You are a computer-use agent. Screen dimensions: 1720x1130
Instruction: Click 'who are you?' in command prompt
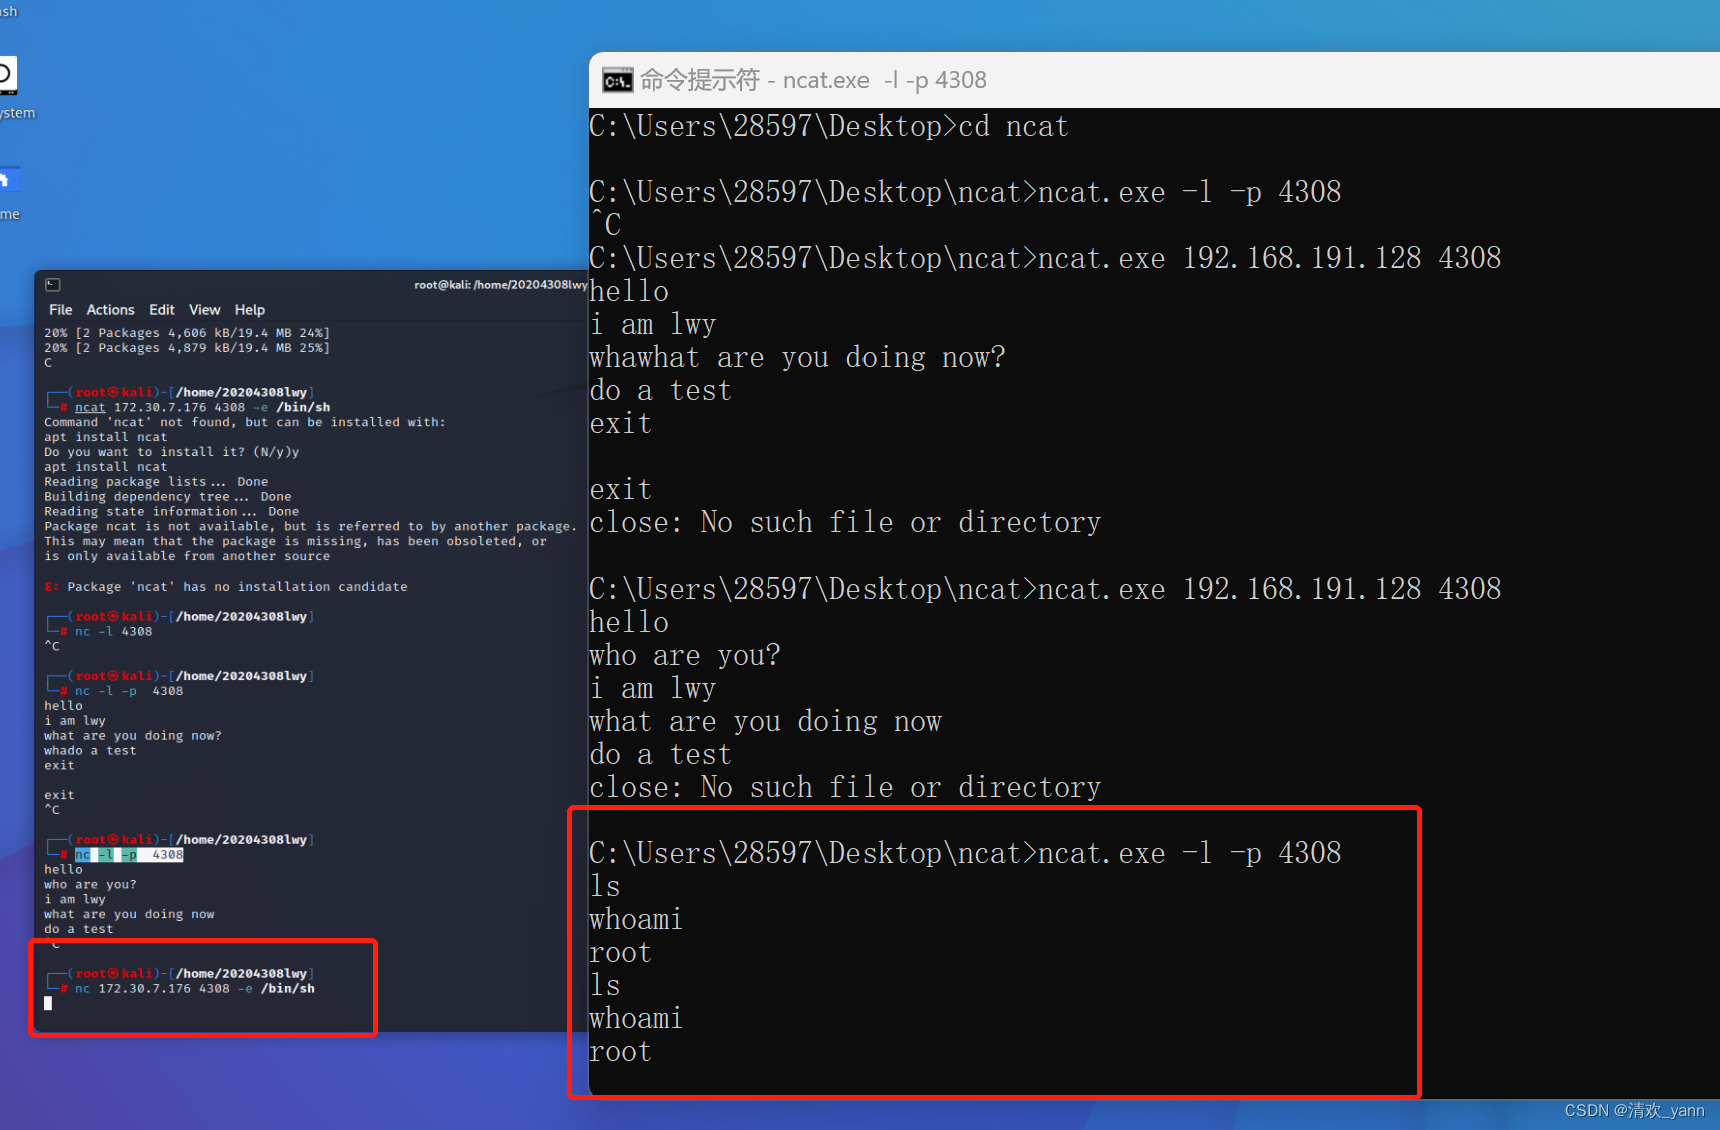pyautogui.click(x=685, y=656)
